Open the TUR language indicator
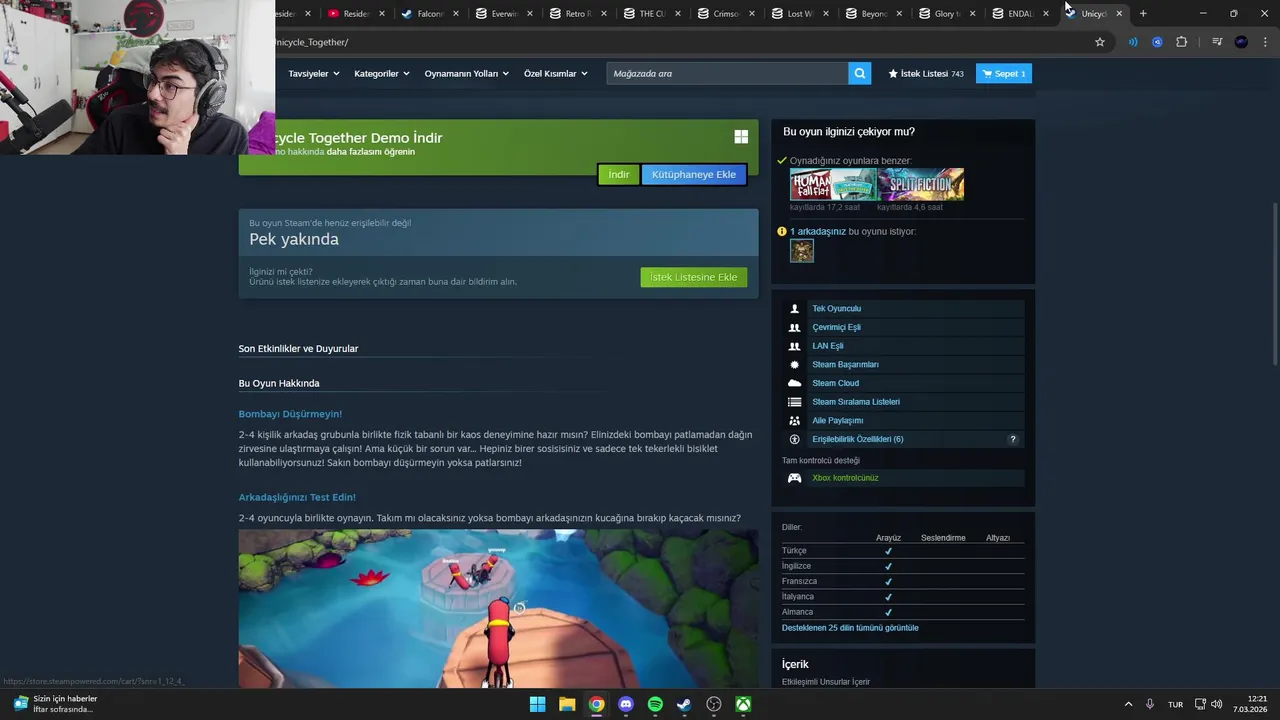Image resolution: width=1280 pixels, height=720 pixels. (1176, 704)
